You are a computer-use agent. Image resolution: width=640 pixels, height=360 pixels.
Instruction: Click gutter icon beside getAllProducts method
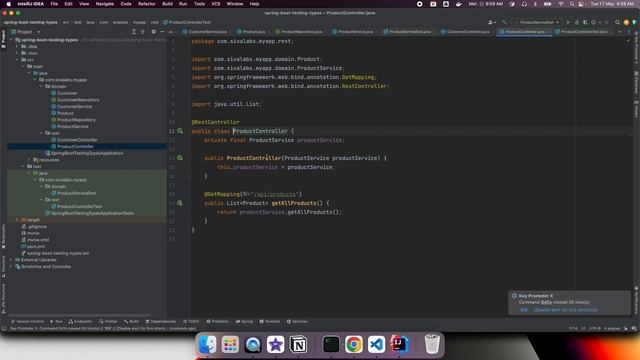tap(180, 203)
